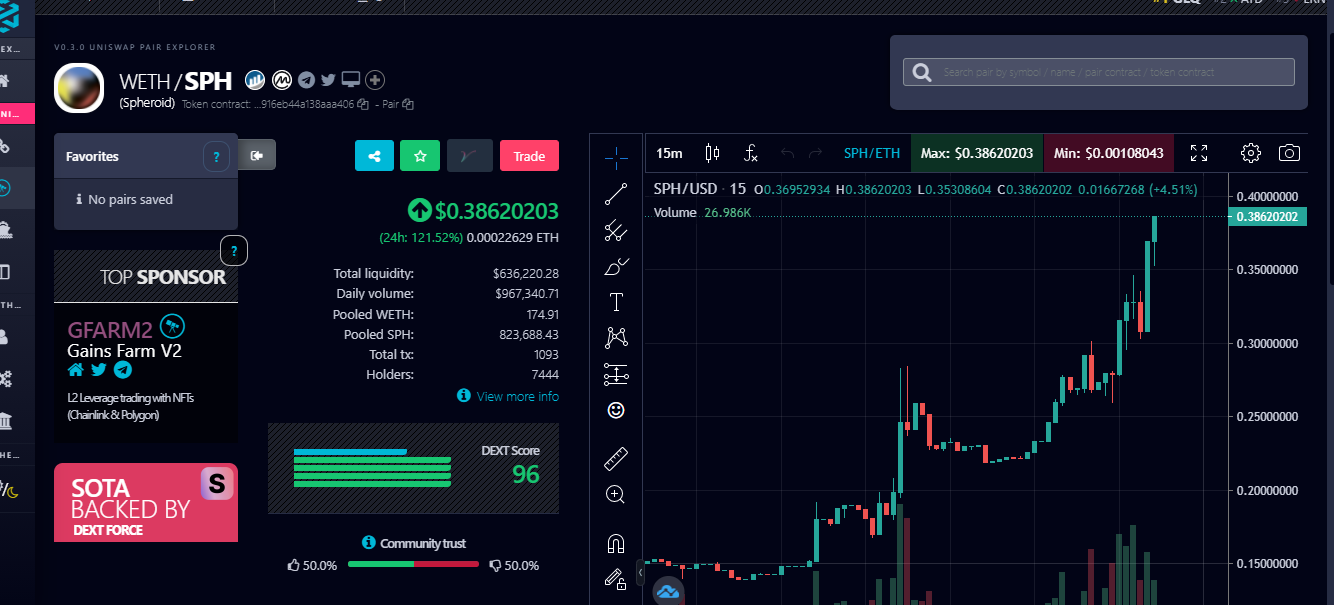Open the gears icon sidebar item
Screen dimensions: 1334x605
pos(6,378)
